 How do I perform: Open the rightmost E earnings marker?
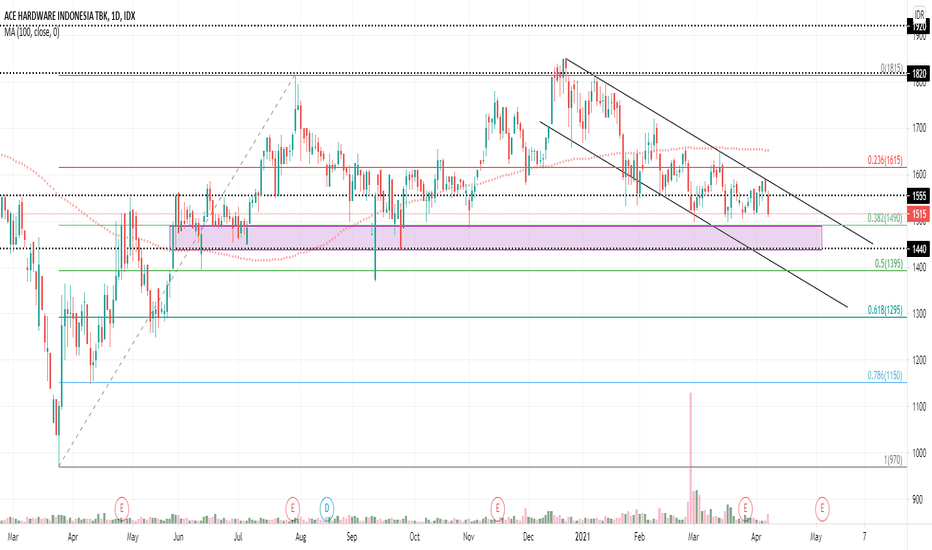[822, 508]
